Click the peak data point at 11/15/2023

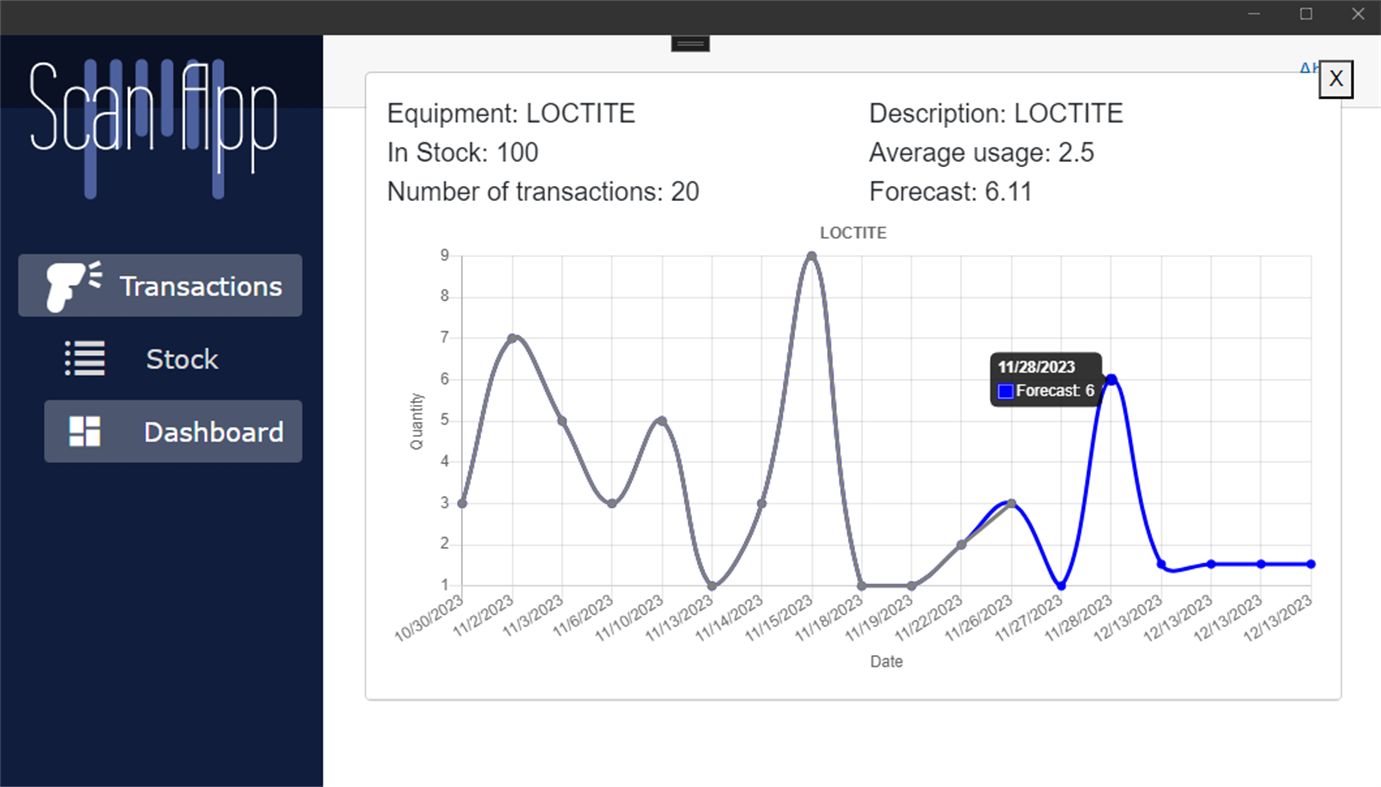click(x=810, y=256)
